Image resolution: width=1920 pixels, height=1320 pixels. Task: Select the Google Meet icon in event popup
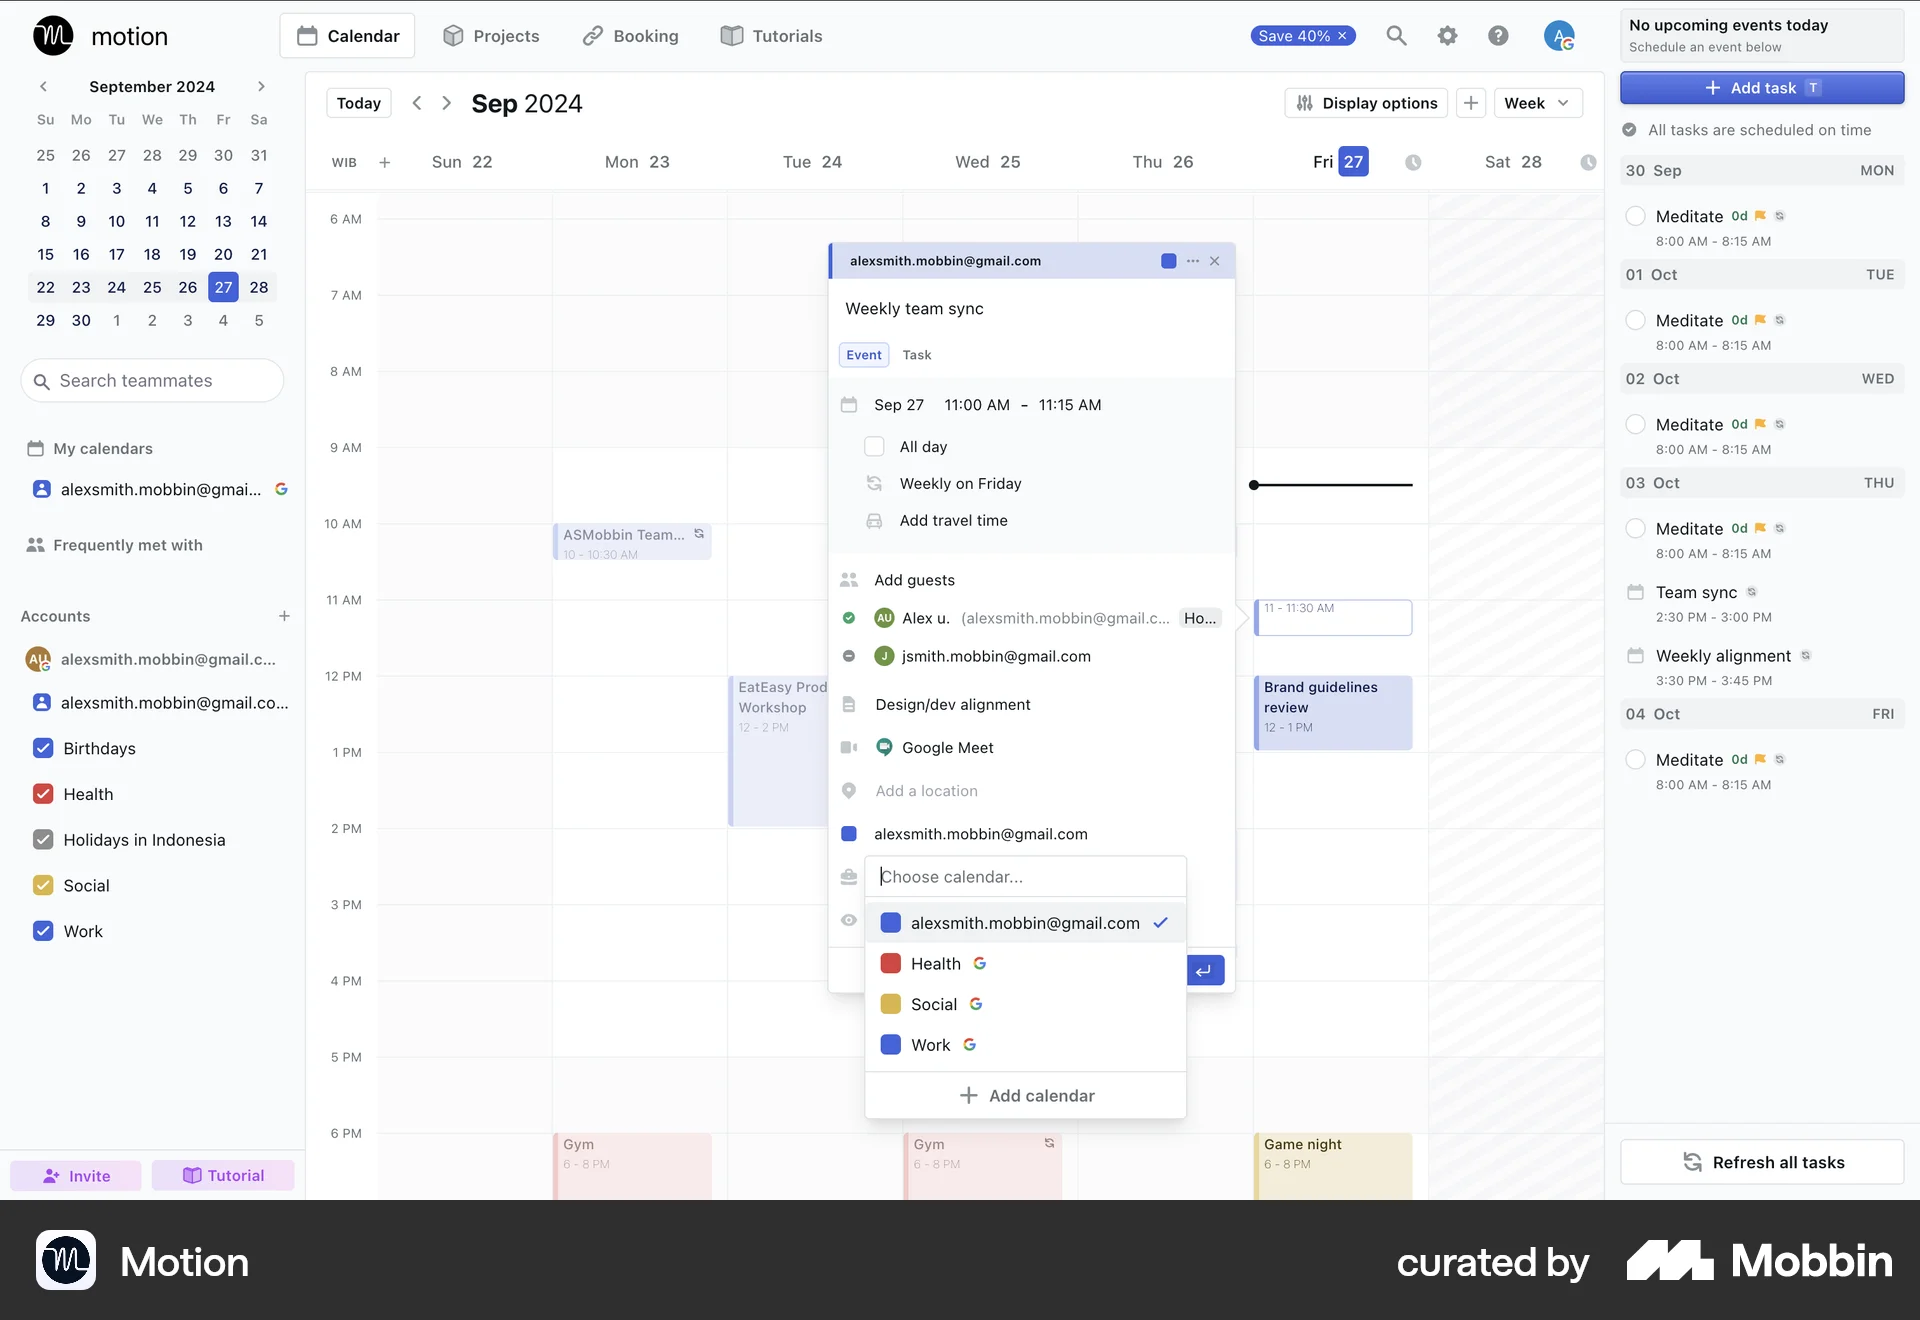[x=884, y=747]
